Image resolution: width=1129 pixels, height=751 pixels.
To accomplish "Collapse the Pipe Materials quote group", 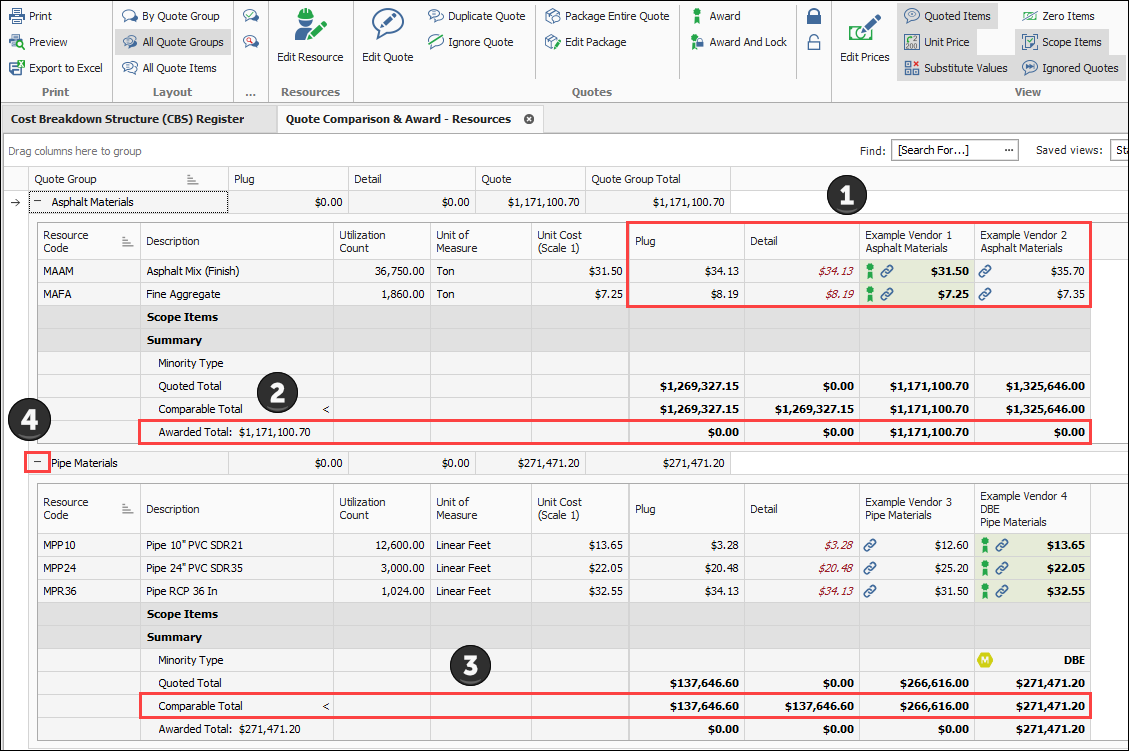I will (37, 463).
